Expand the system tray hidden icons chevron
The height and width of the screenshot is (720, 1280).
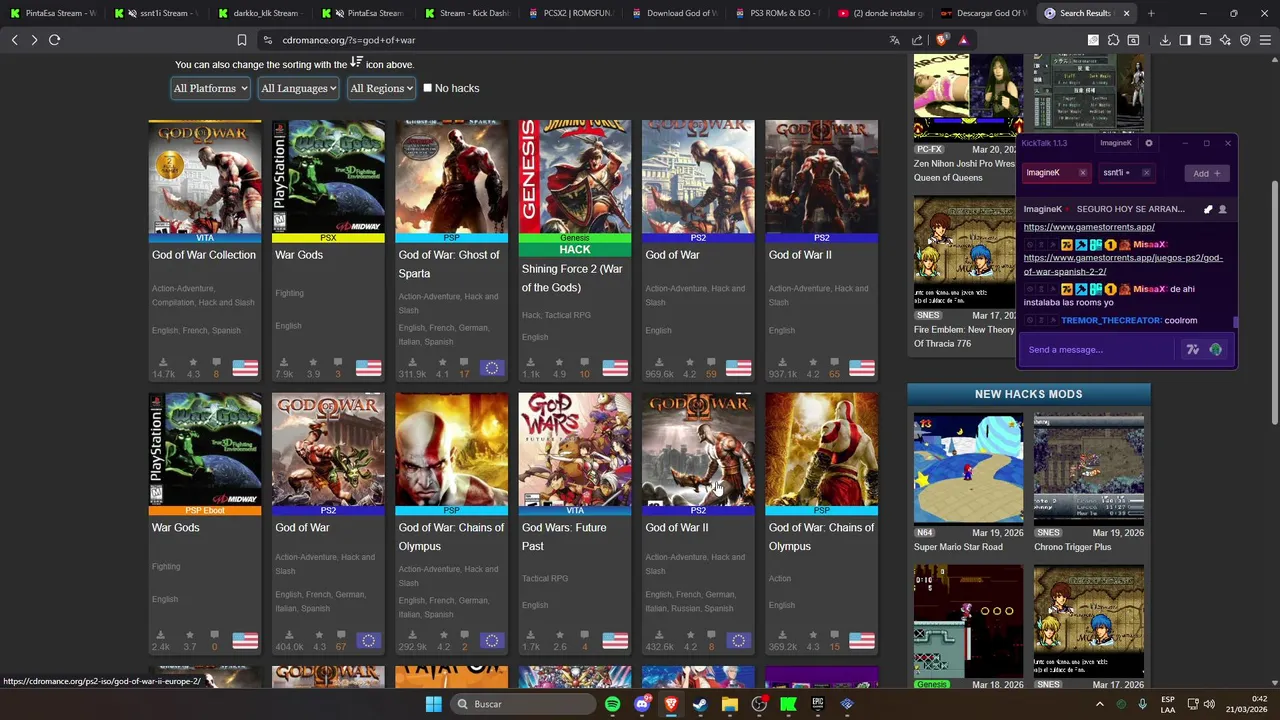1100,704
